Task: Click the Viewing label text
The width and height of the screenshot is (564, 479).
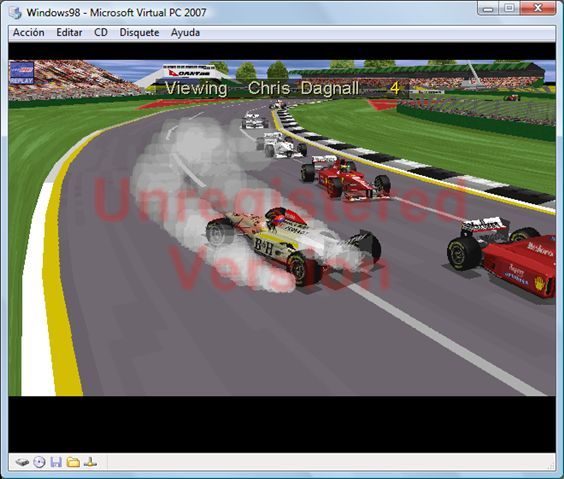Action: pos(196,88)
